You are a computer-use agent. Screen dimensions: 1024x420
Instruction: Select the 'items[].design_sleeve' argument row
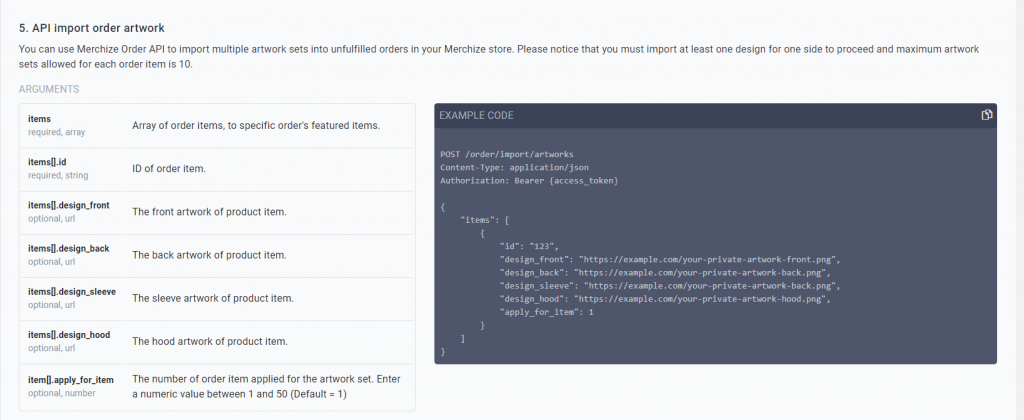pos(217,299)
